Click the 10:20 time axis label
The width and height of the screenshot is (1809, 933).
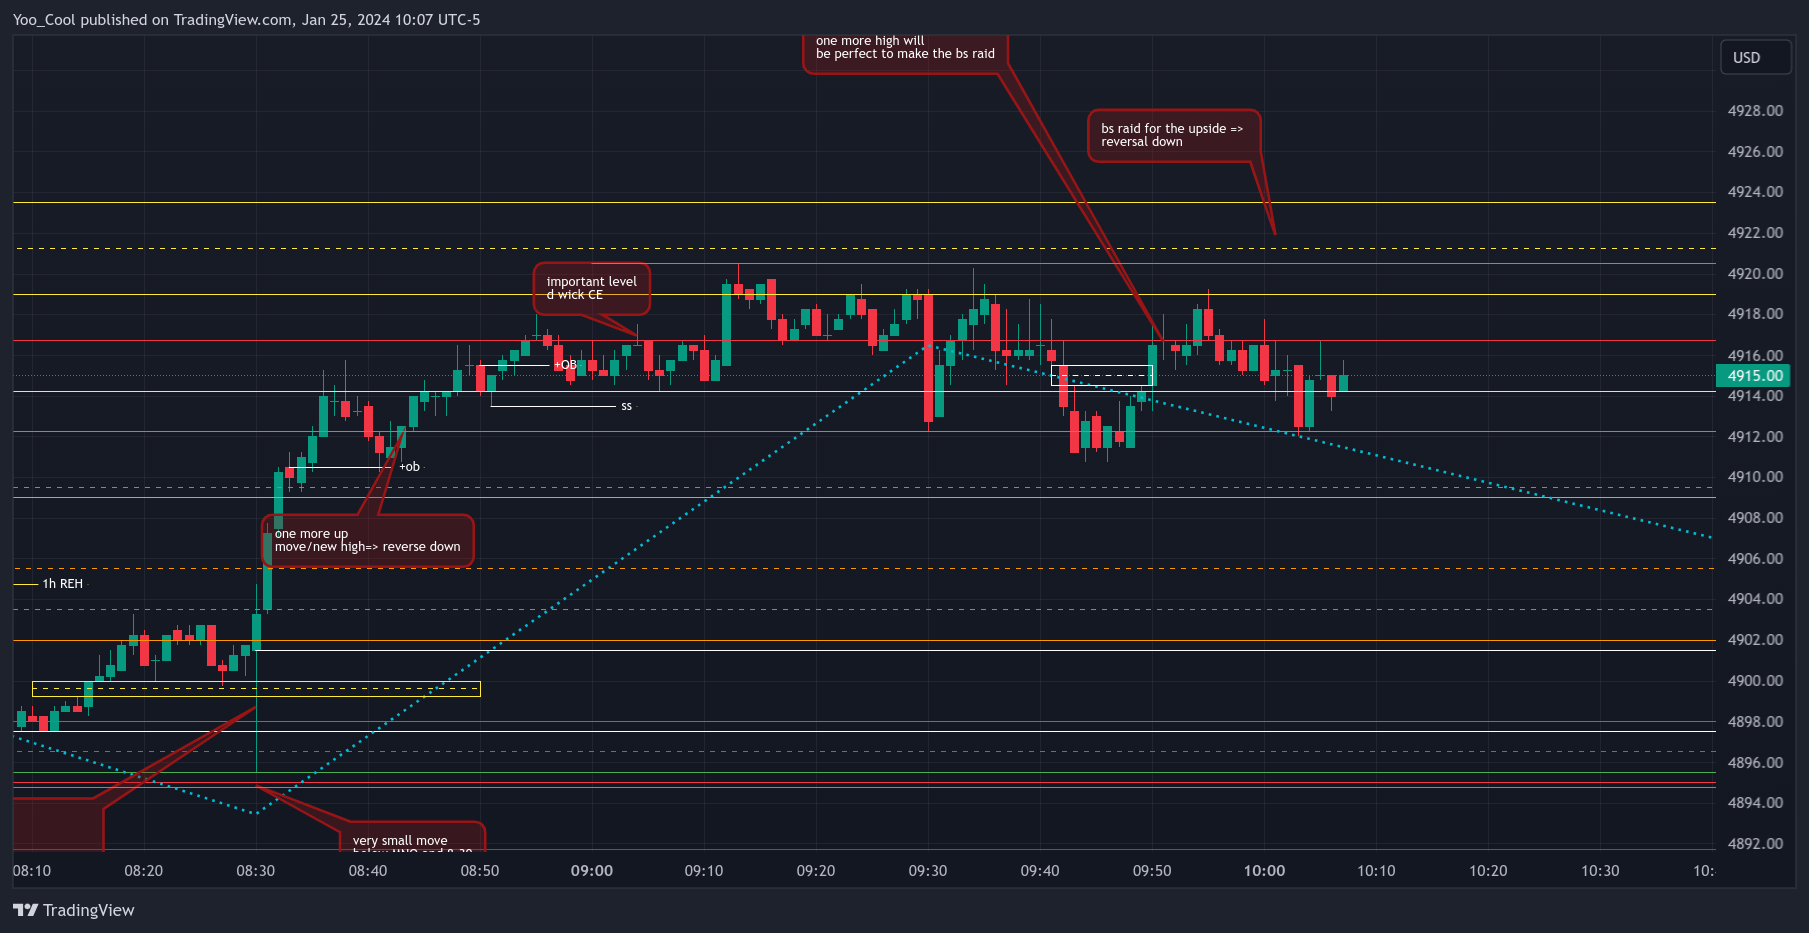tap(1488, 871)
